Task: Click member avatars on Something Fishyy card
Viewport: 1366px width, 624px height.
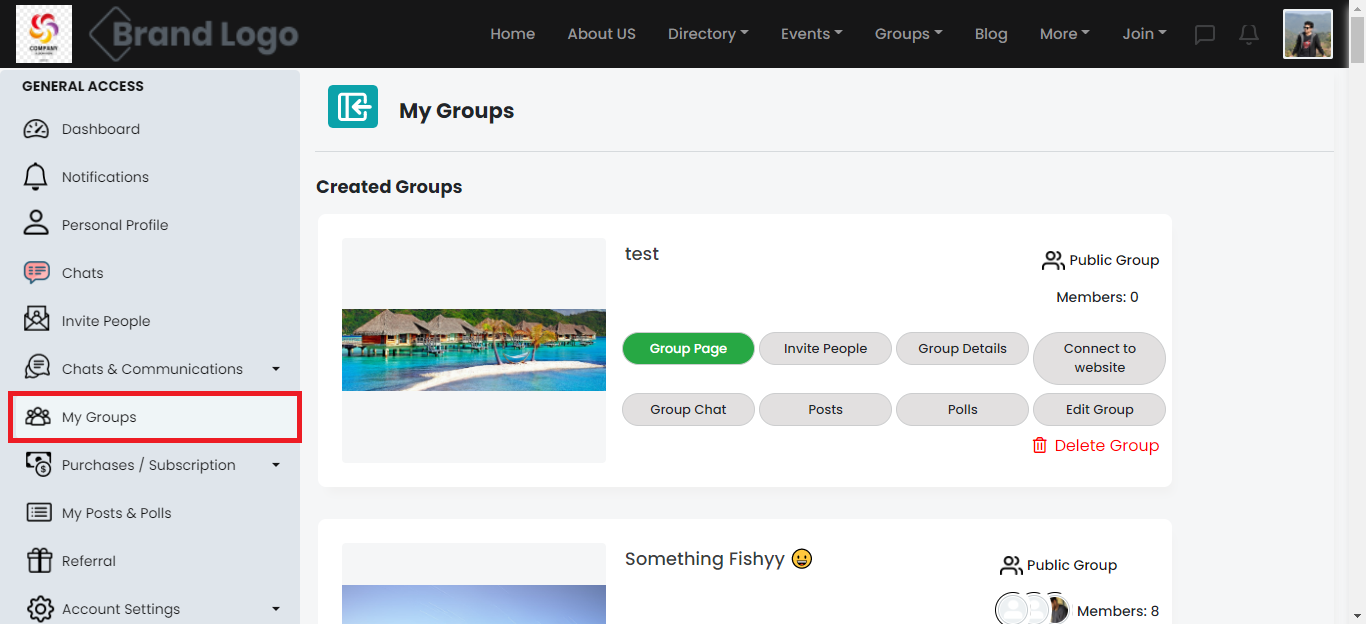Action: coord(1033,609)
